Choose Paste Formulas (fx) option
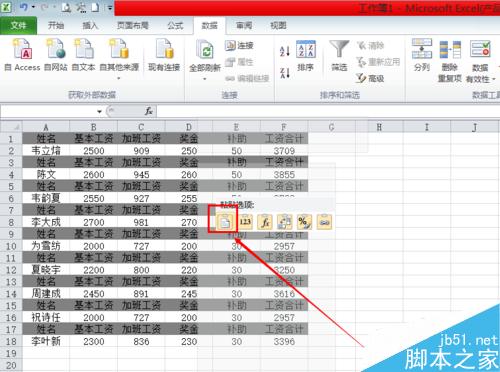Viewport: 500px width, 372px height. coord(265,222)
